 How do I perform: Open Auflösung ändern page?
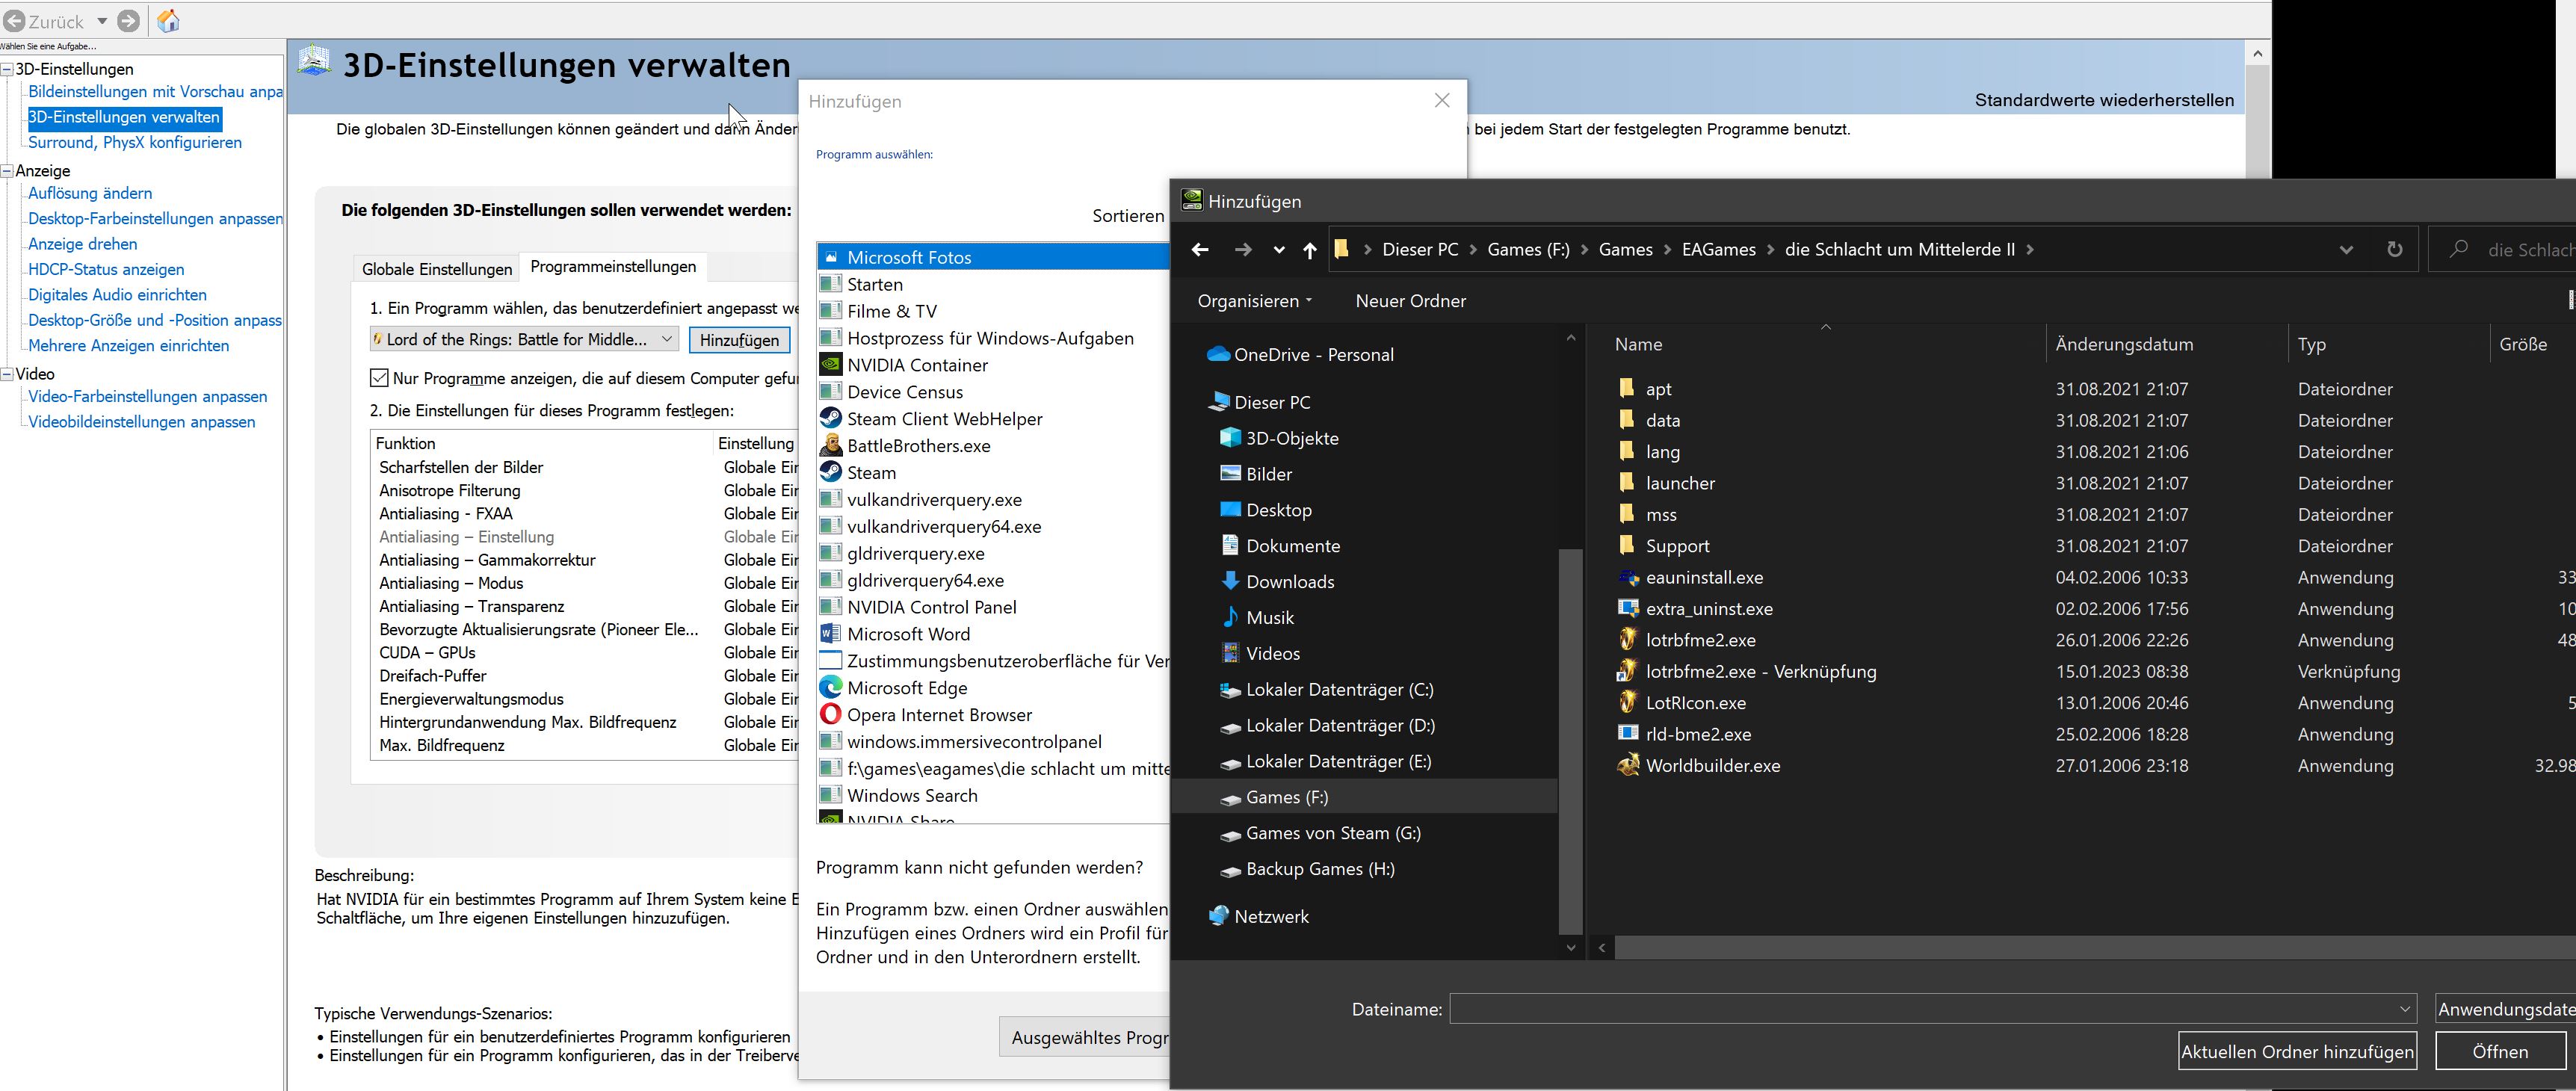point(90,194)
